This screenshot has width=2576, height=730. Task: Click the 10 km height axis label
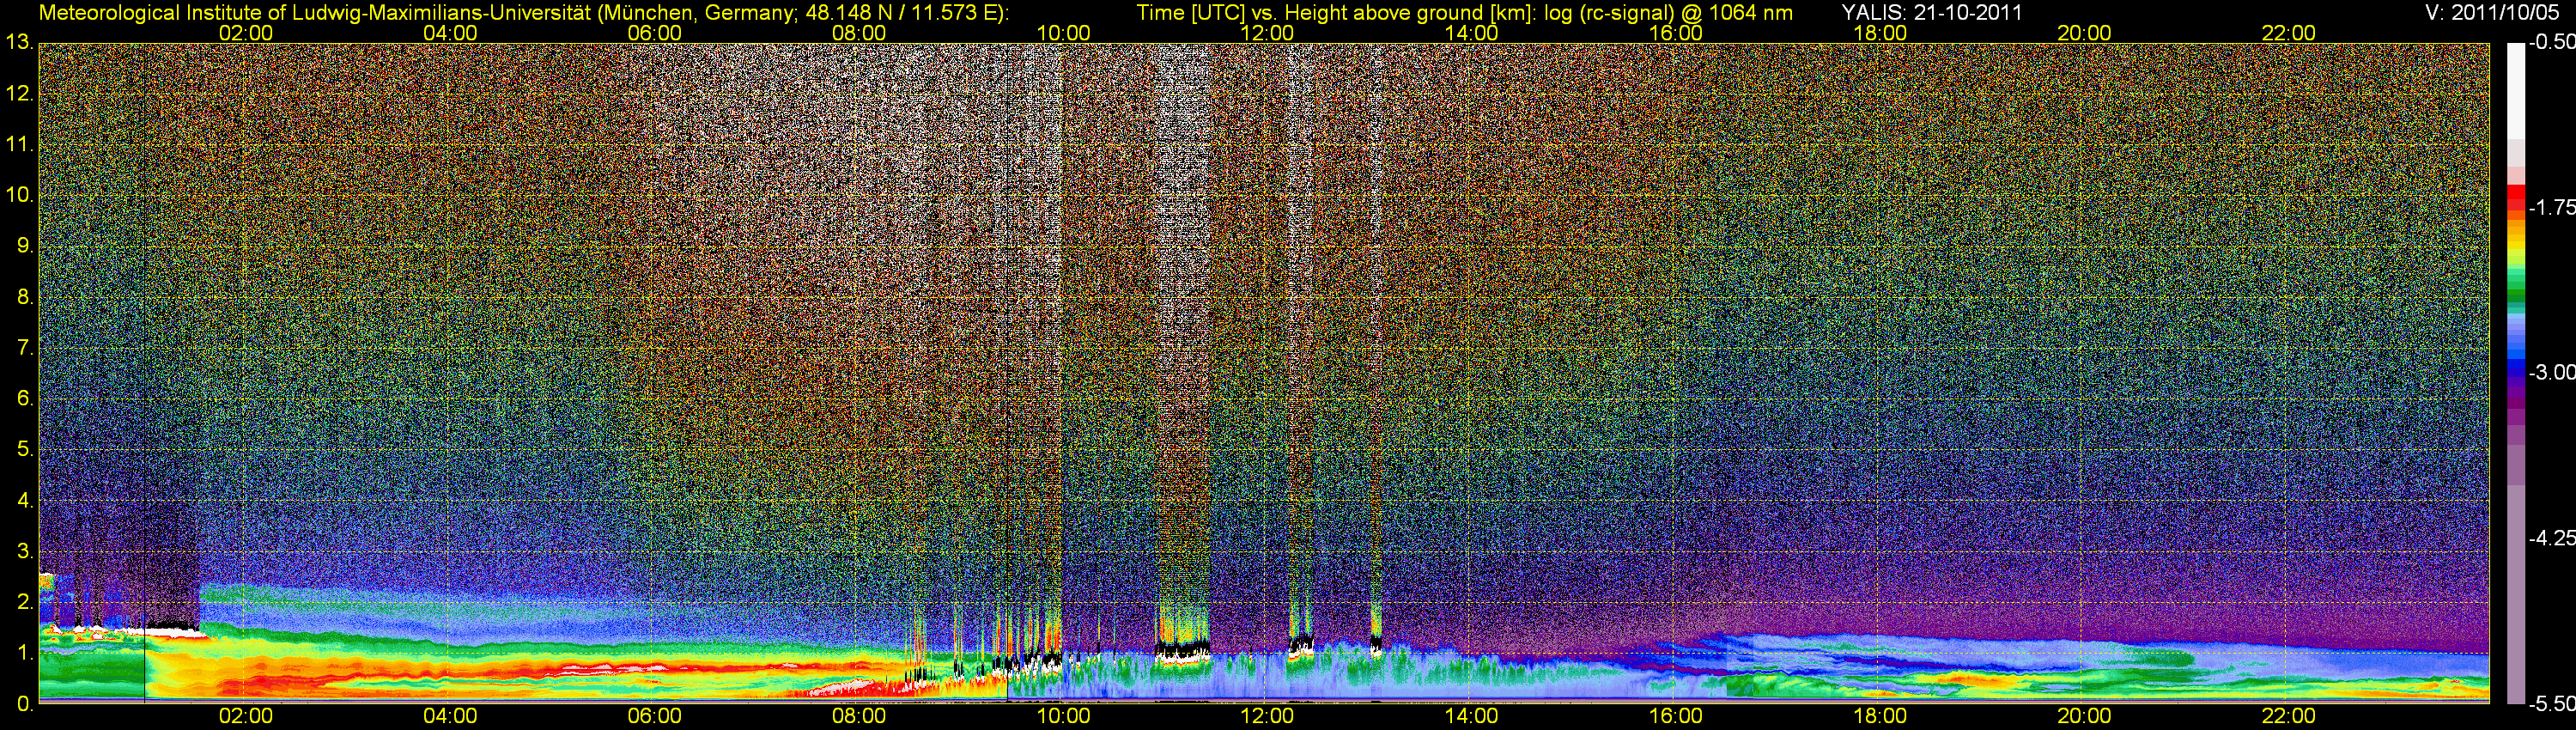click(x=19, y=195)
